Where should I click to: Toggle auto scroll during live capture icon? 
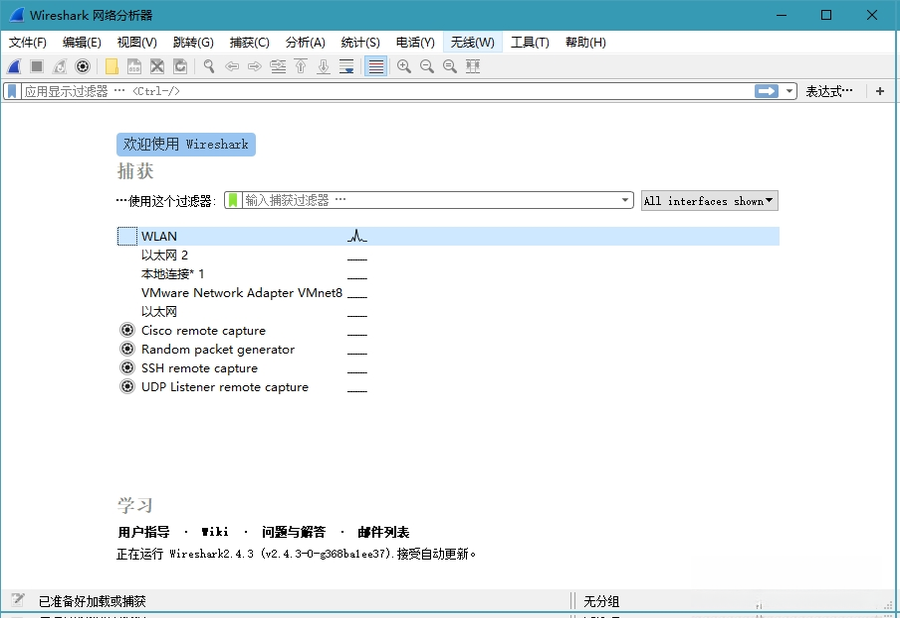click(347, 67)
